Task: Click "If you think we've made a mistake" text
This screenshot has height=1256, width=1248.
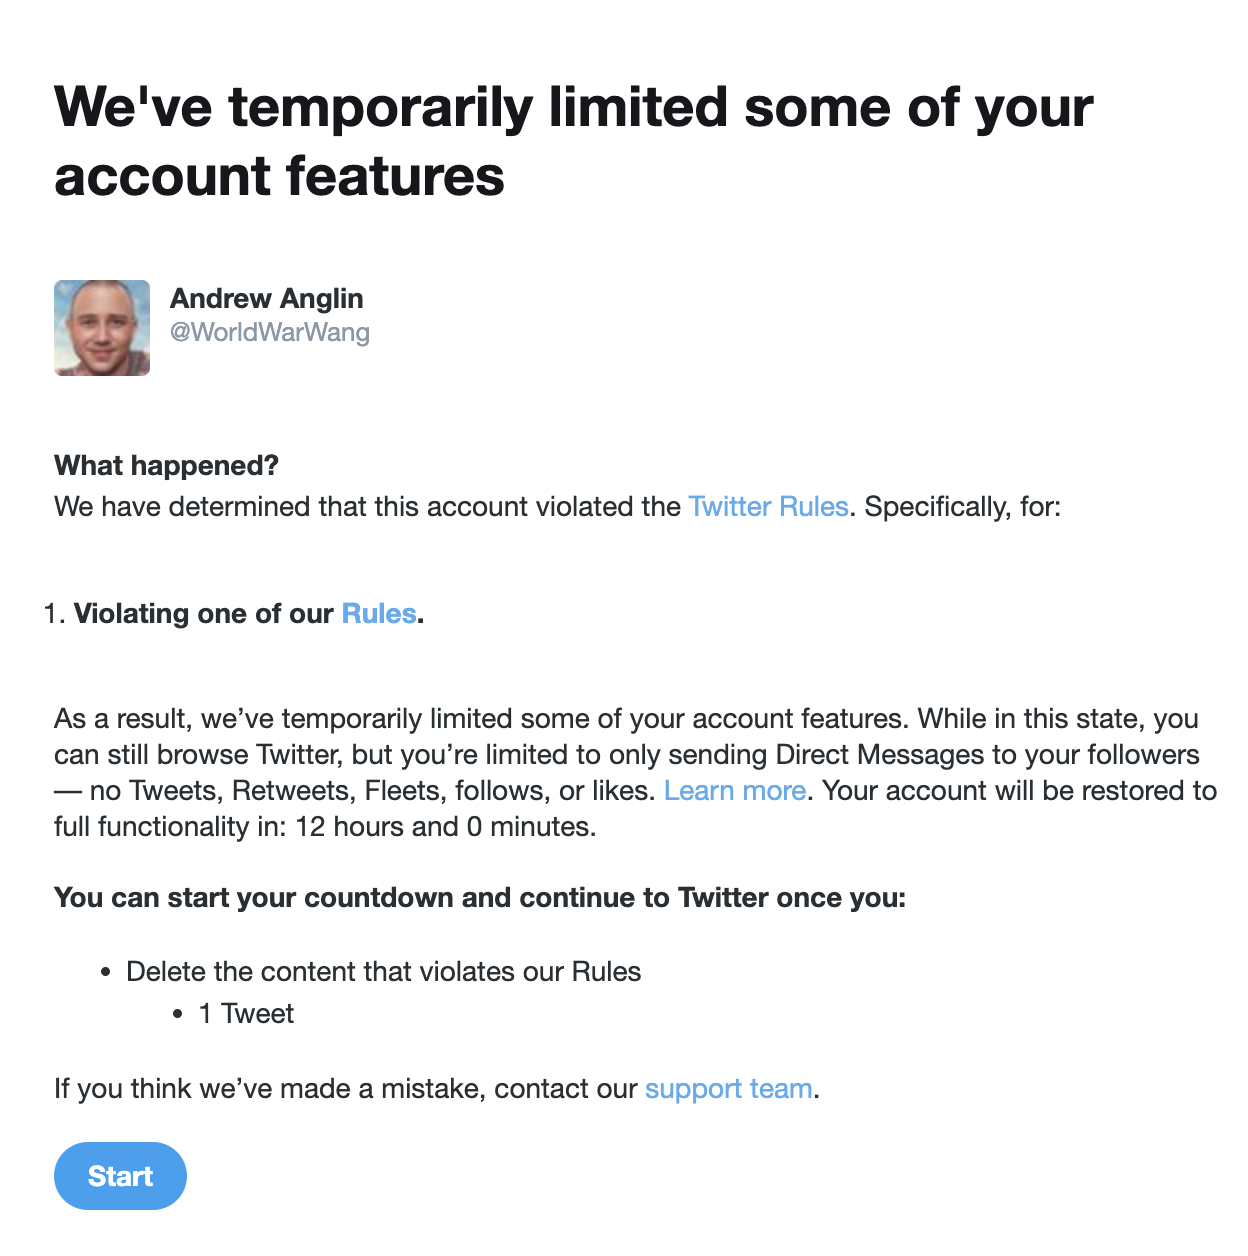Action: point(270,1089)
